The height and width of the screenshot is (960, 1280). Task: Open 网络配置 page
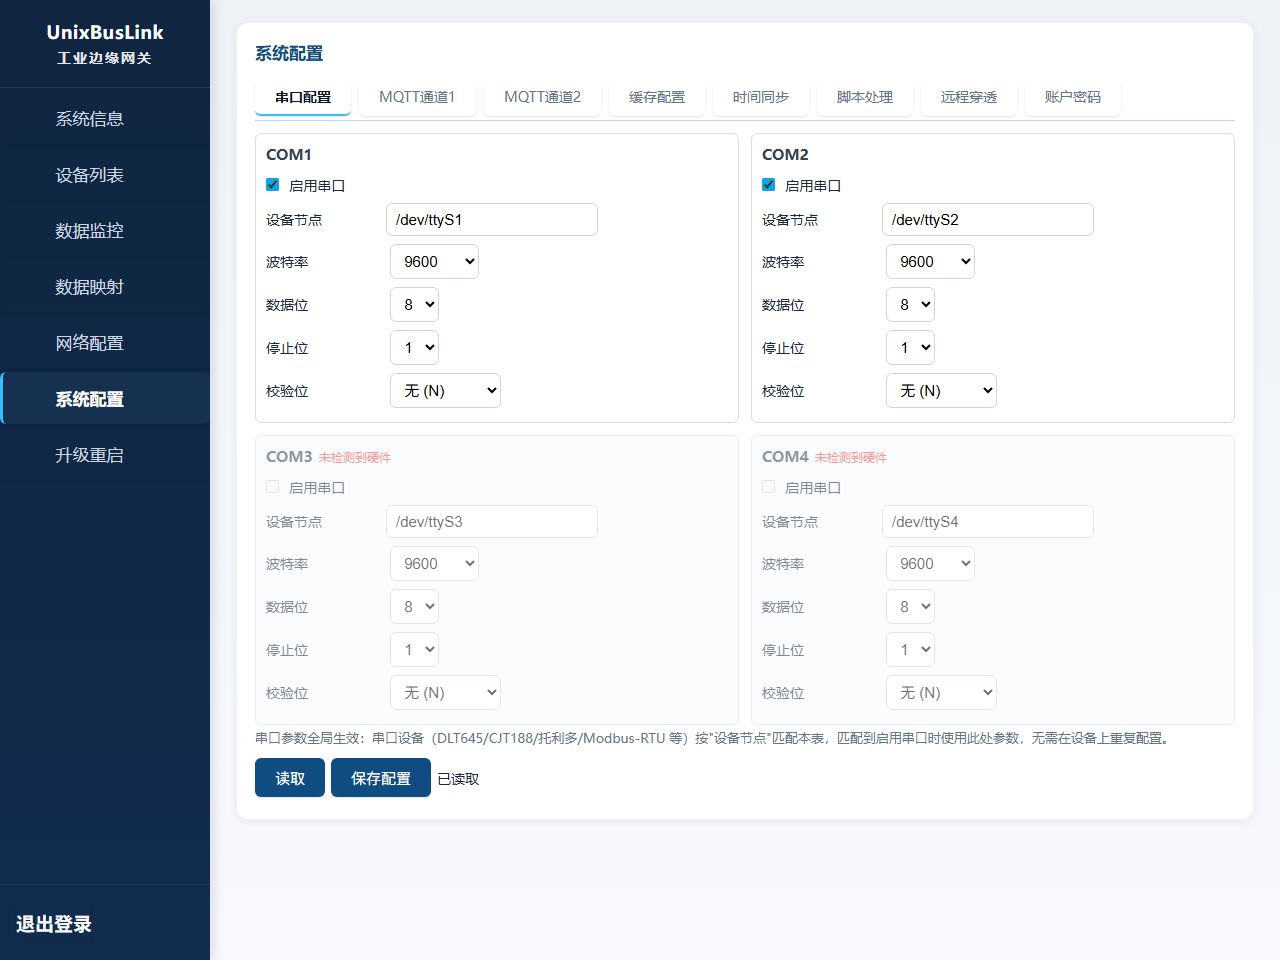click(x=105, y=343)
